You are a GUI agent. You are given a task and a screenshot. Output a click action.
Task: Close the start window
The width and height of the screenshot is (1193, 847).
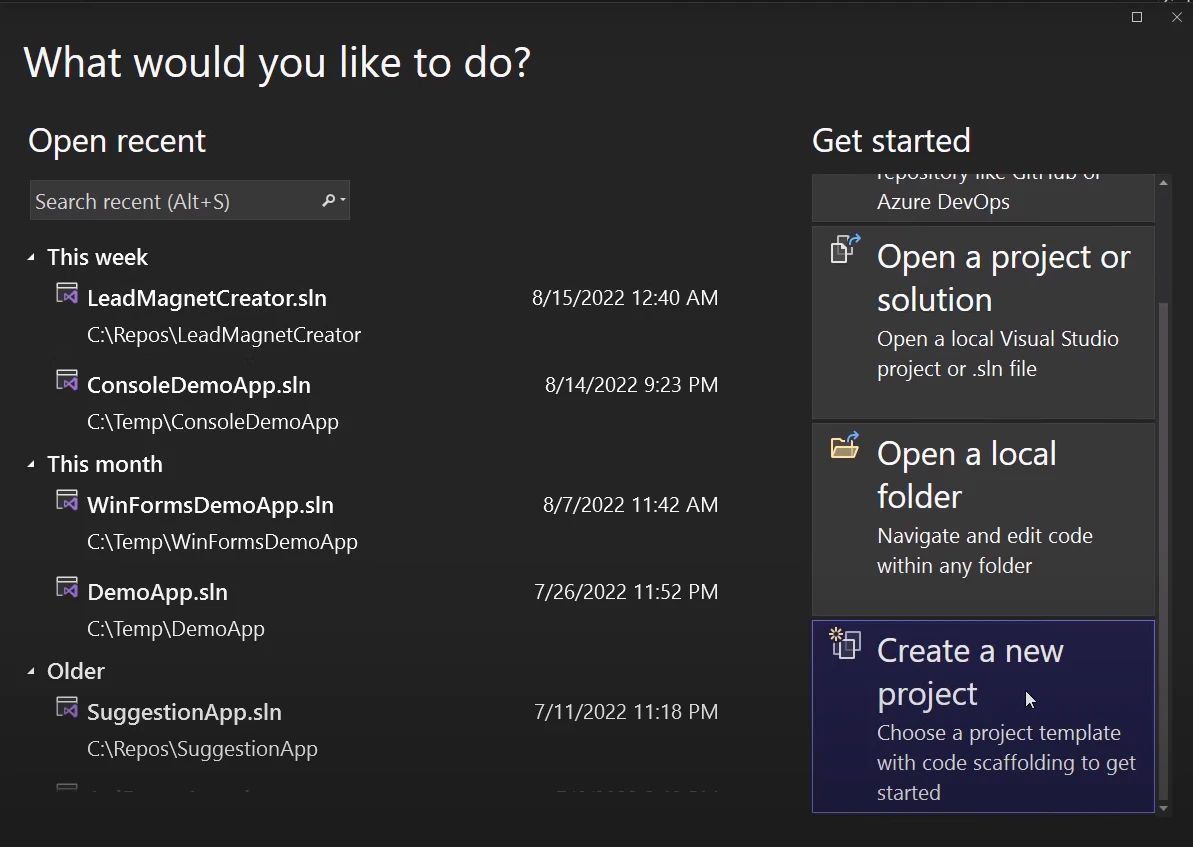1176,17
